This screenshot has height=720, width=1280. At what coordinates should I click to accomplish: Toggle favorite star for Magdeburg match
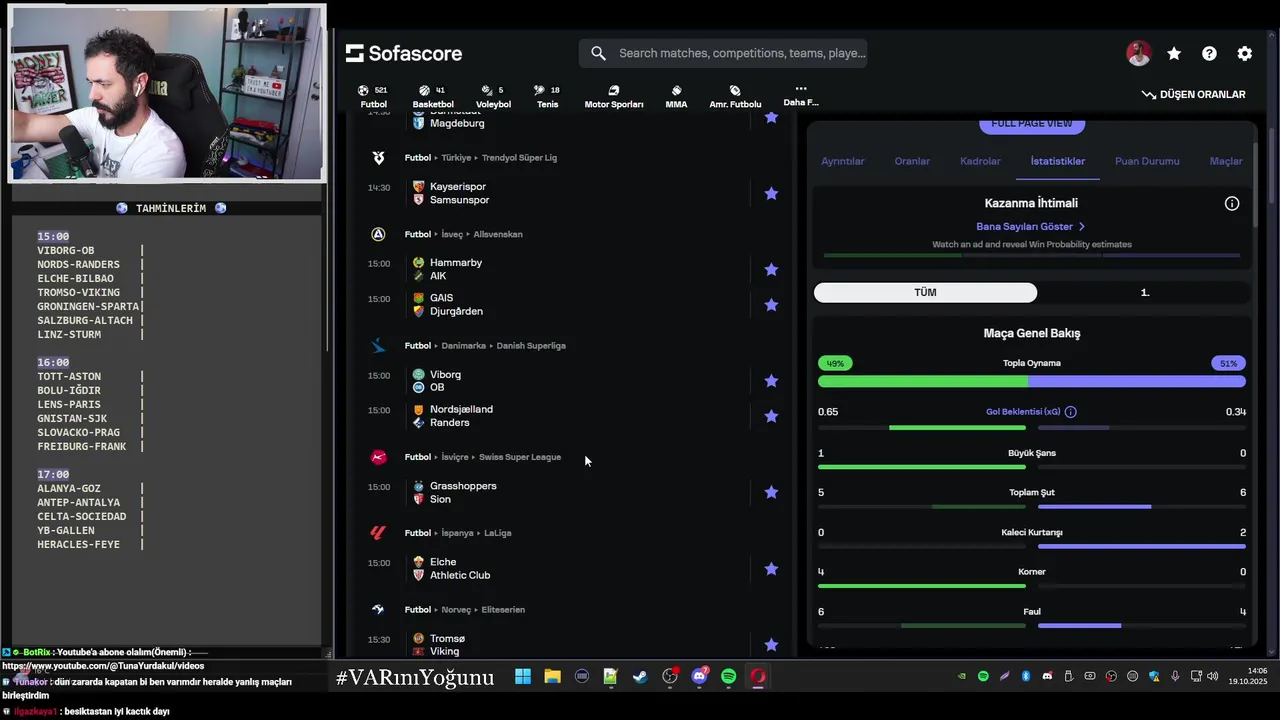click(x=771, y=117)
